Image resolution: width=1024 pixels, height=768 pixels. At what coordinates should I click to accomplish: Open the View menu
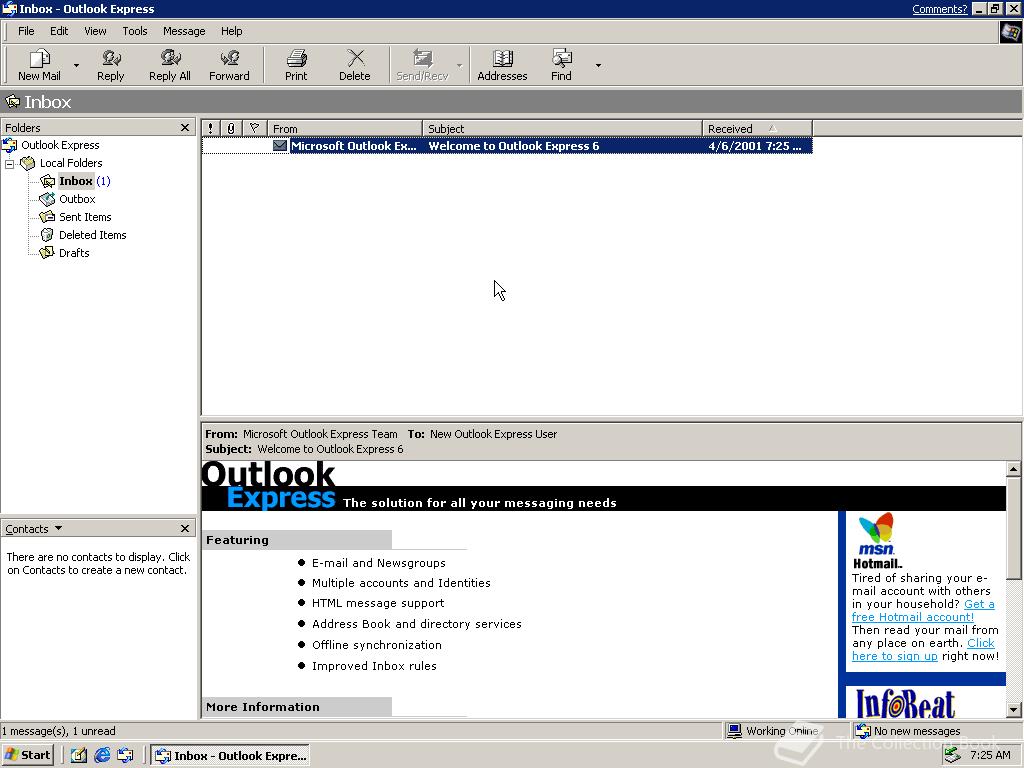pos(95,31)
